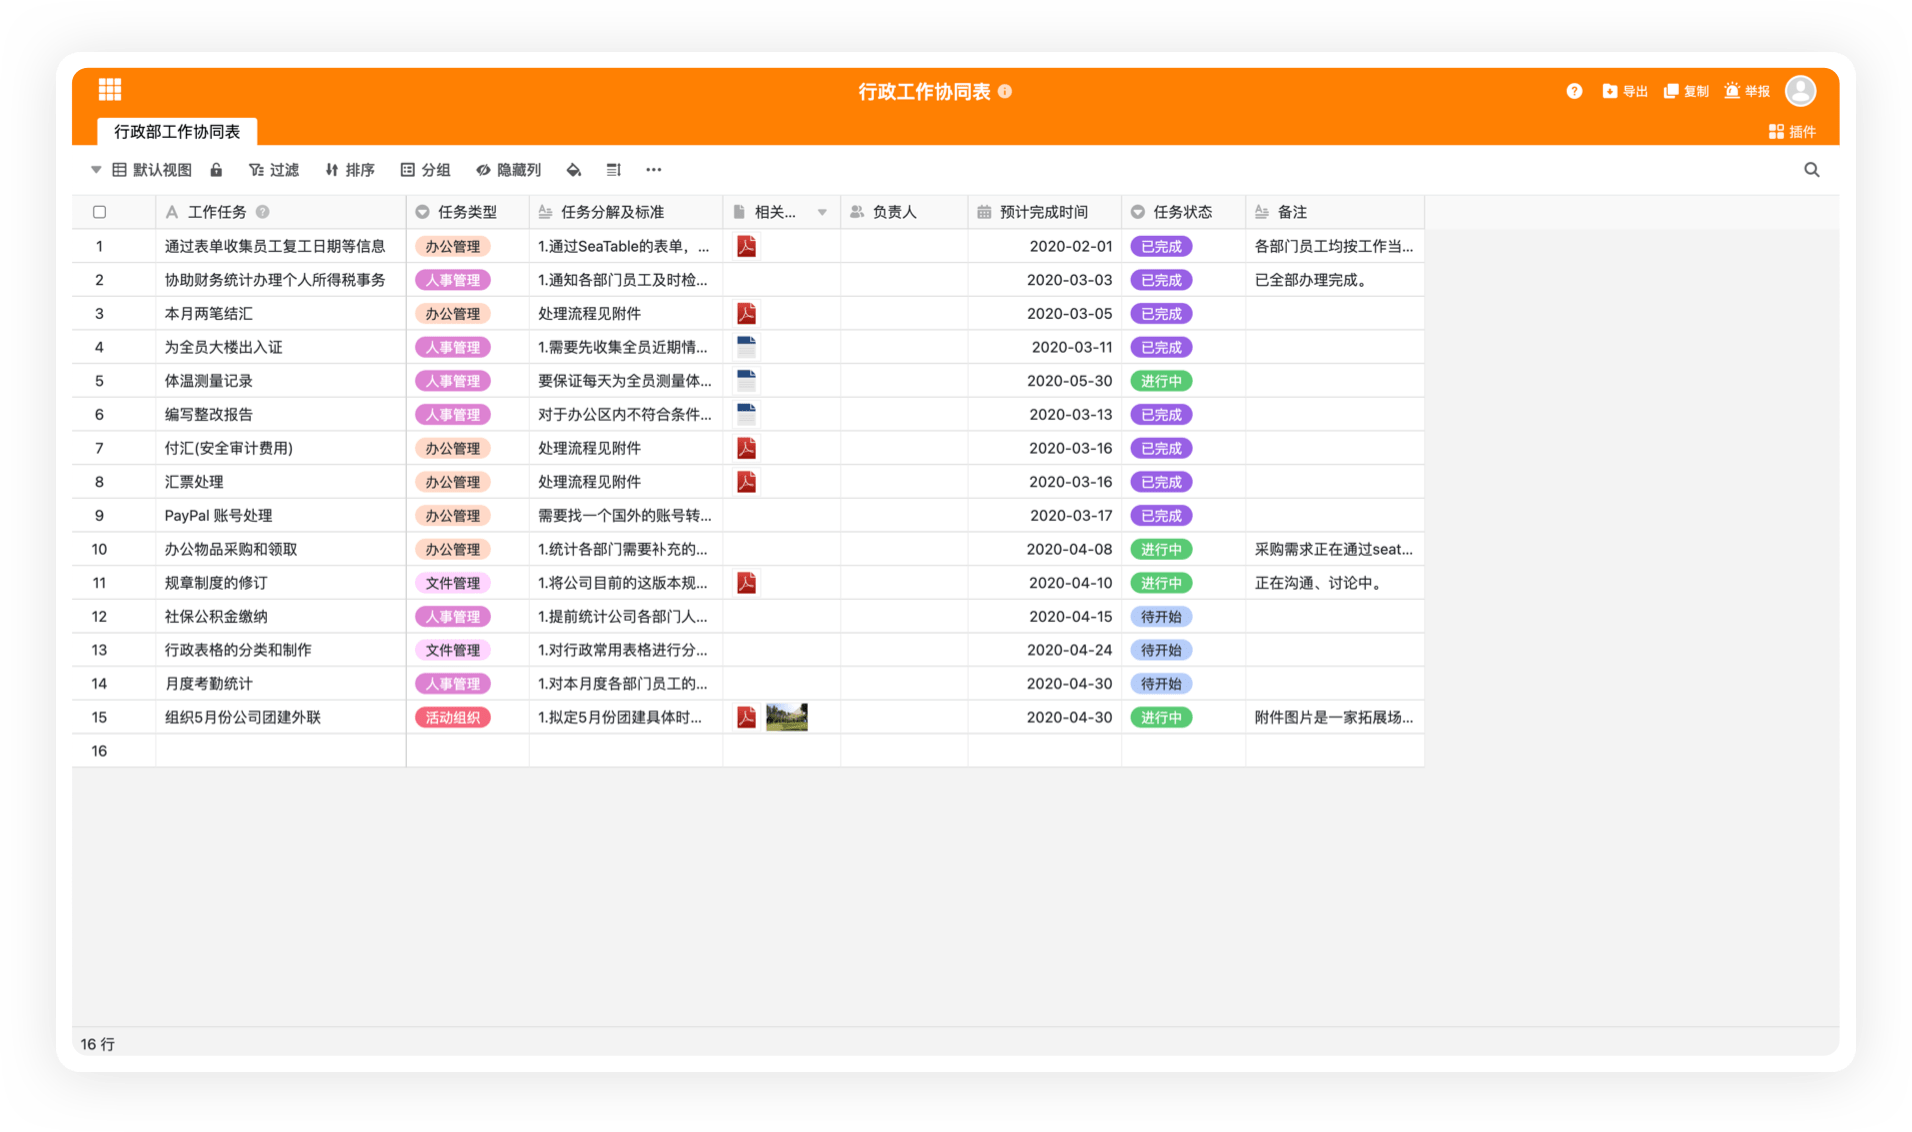Open the 过滤 filter menu
The image size is (1912, 1132).
274,170
